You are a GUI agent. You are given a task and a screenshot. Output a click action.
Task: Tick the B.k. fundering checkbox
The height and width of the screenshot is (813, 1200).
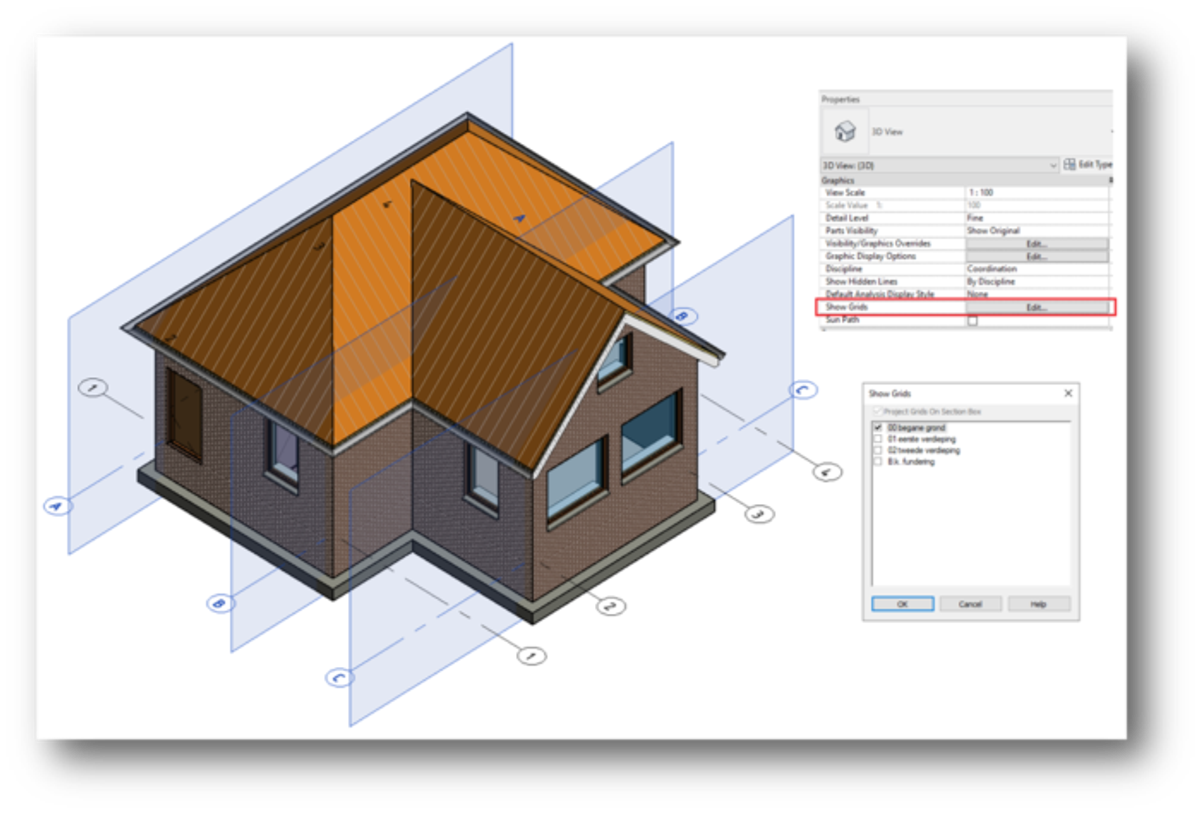tap(878, 462)
